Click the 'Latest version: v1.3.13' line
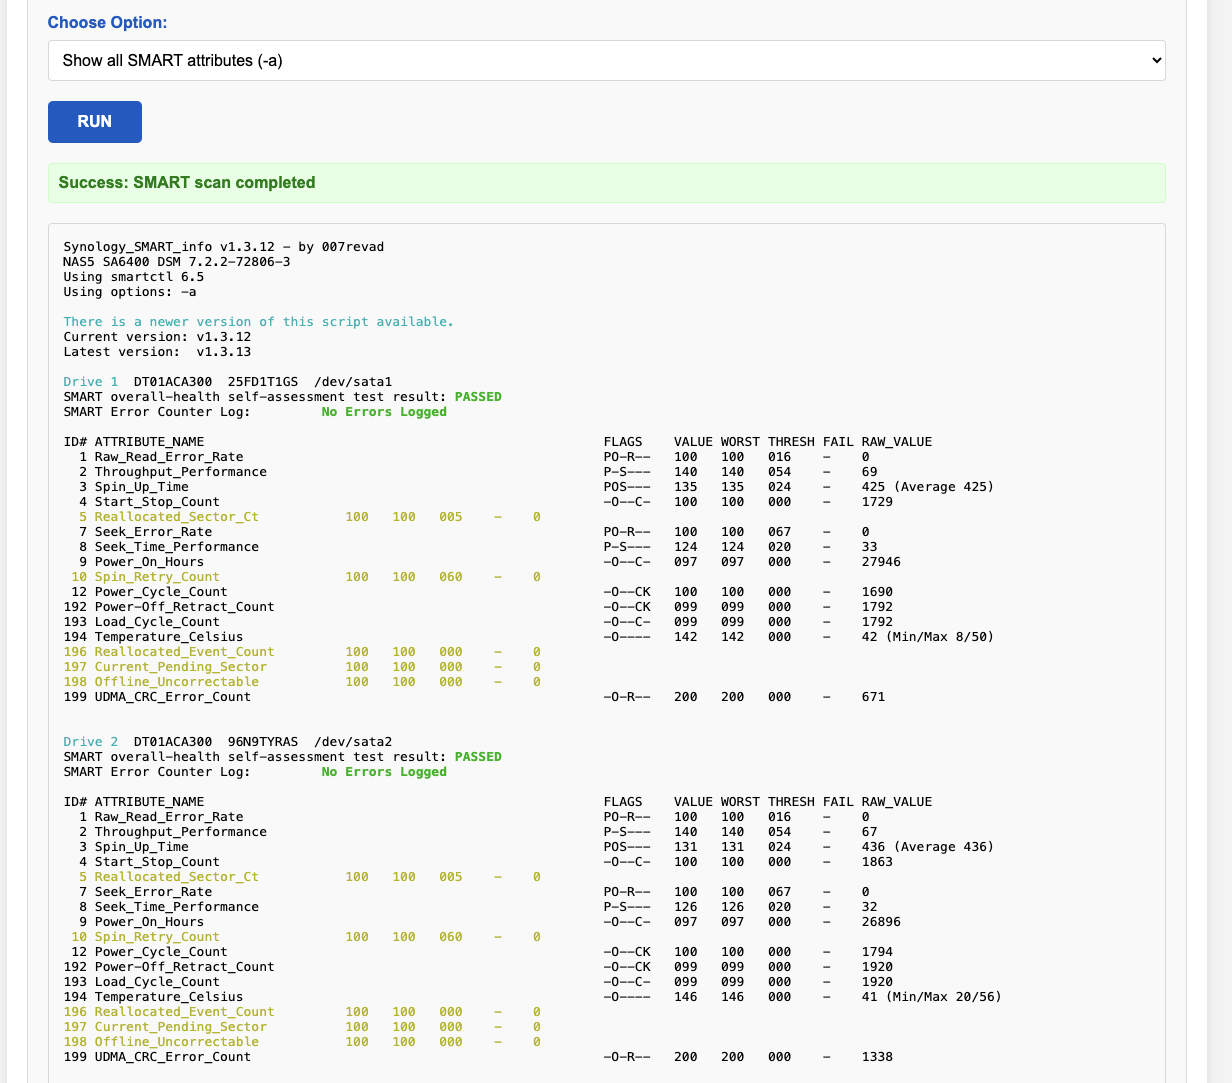 pos(157,352)
